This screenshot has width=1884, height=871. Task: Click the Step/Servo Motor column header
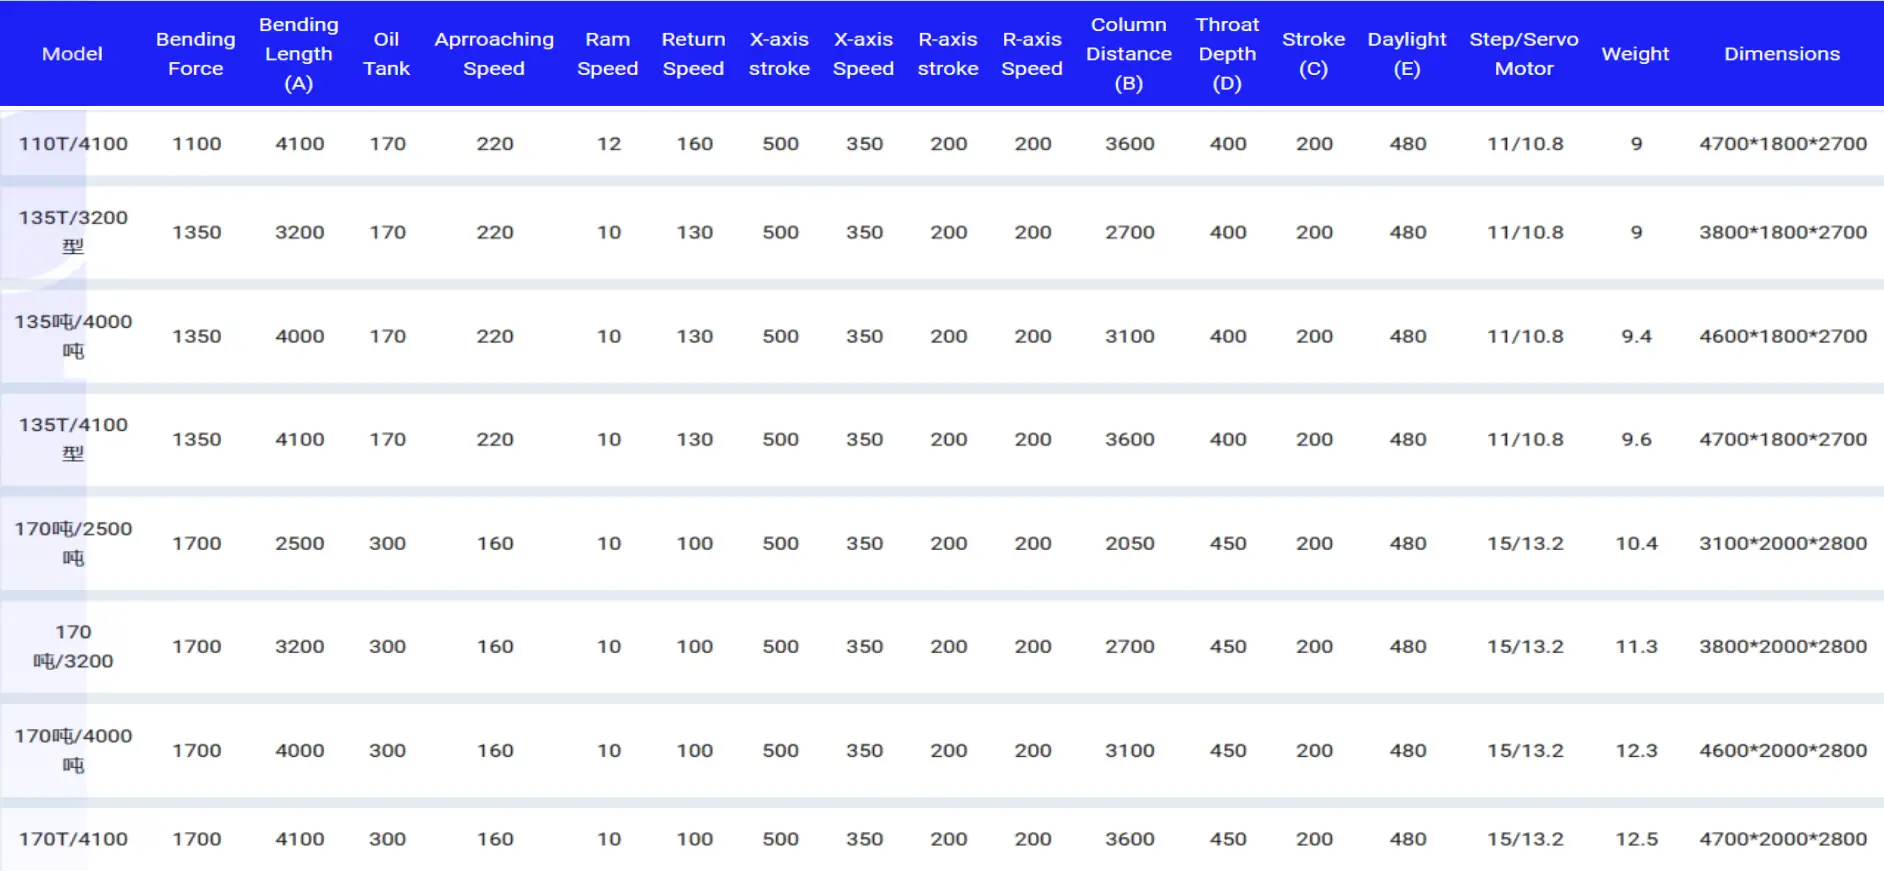click(1524, 54)
